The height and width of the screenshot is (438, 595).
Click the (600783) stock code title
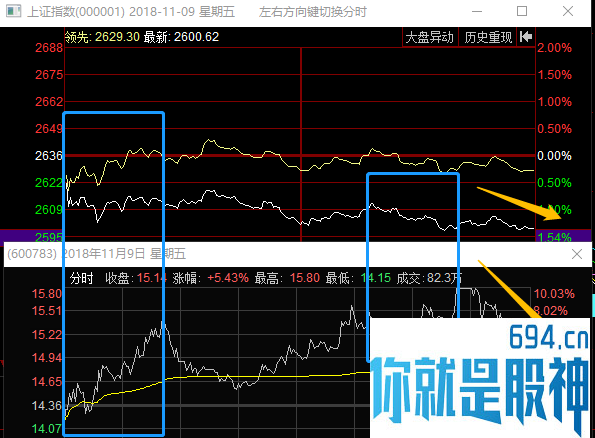(x=32, y=254)
